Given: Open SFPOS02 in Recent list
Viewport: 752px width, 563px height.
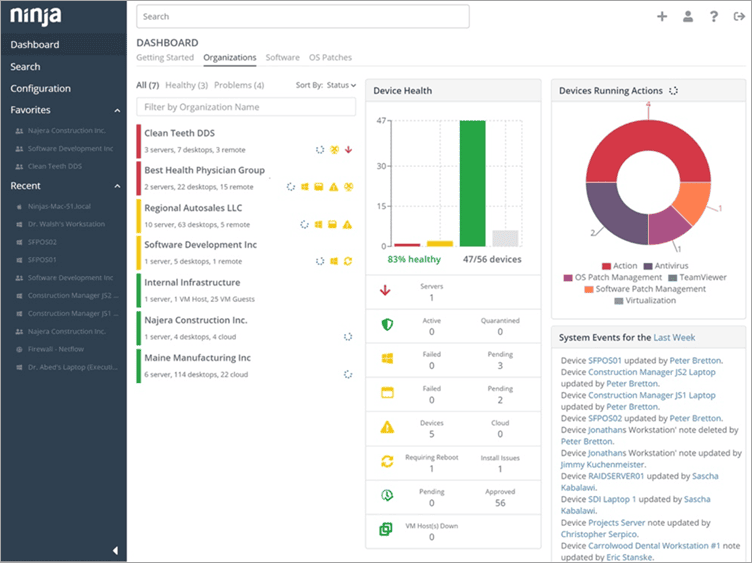Looking at the screenshot, I should point(42,242).
